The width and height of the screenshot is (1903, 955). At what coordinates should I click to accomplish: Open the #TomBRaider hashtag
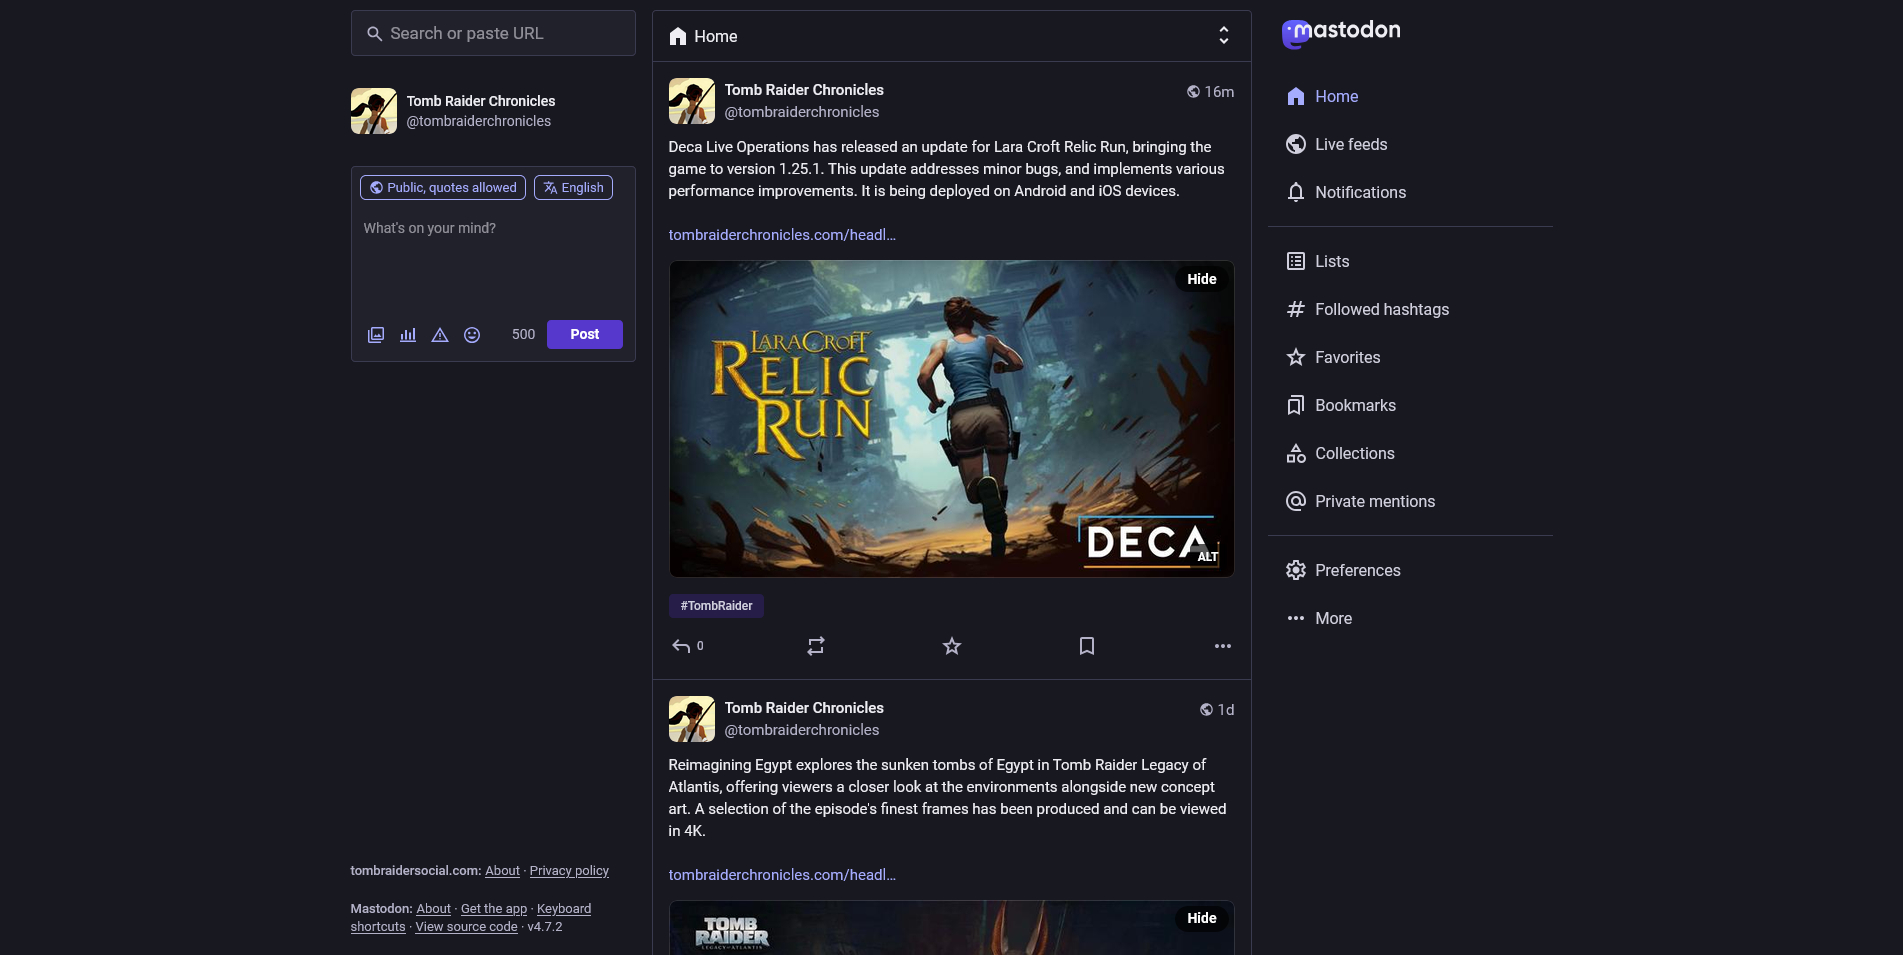(x=716, y=606)
